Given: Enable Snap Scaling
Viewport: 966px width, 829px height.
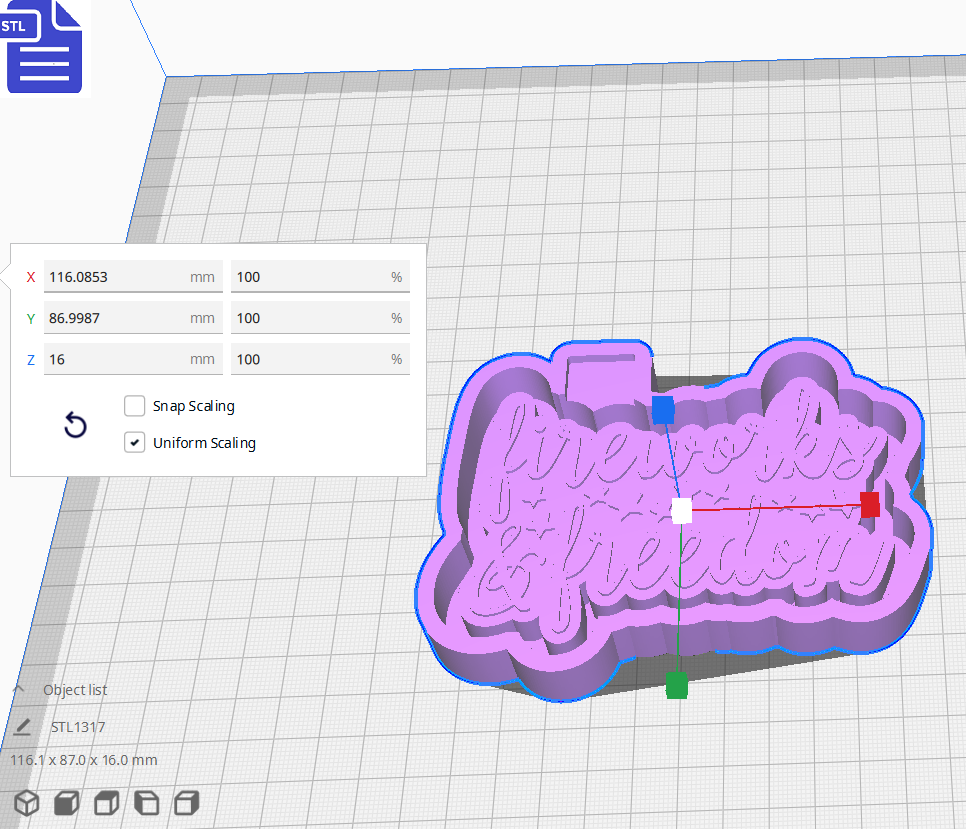Looking at the screenshot, I should tap(135, 406).
